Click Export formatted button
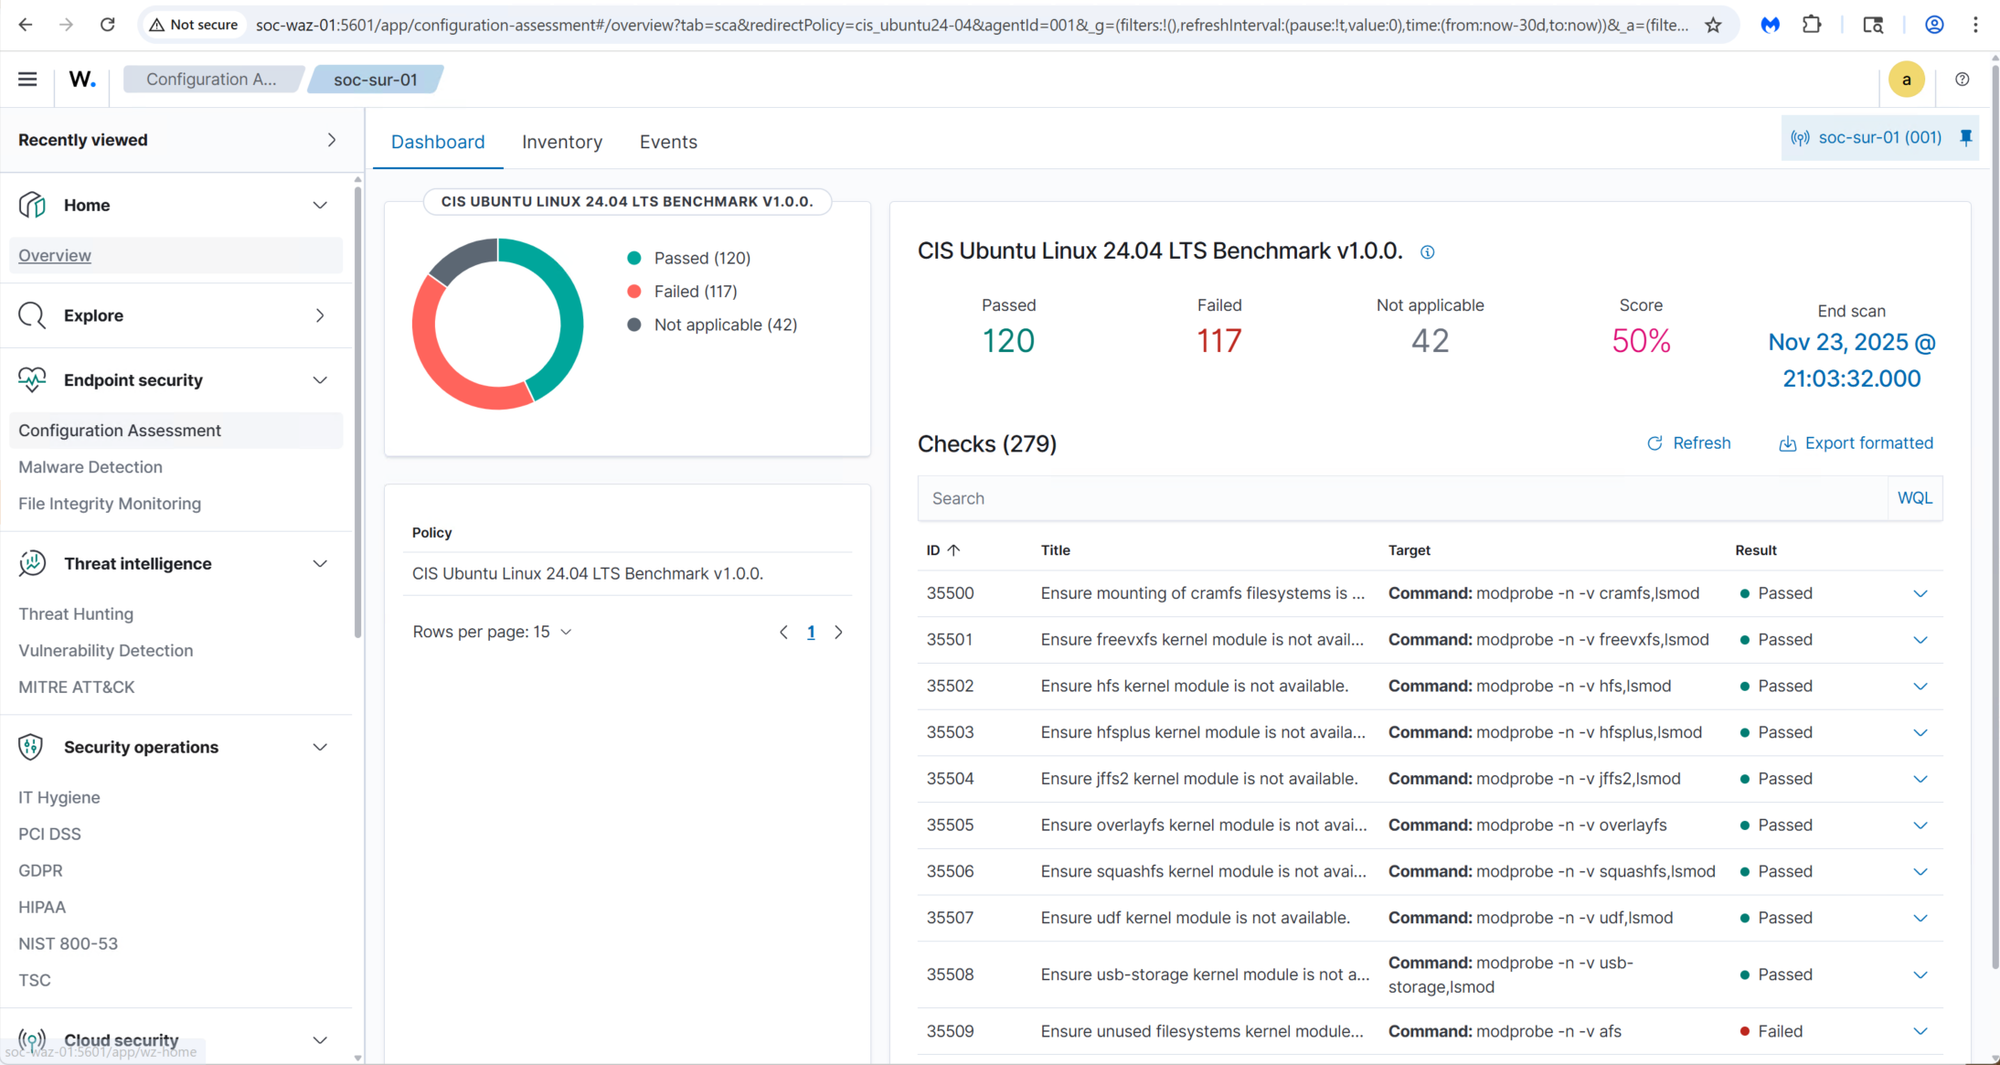 point(1856,443)
